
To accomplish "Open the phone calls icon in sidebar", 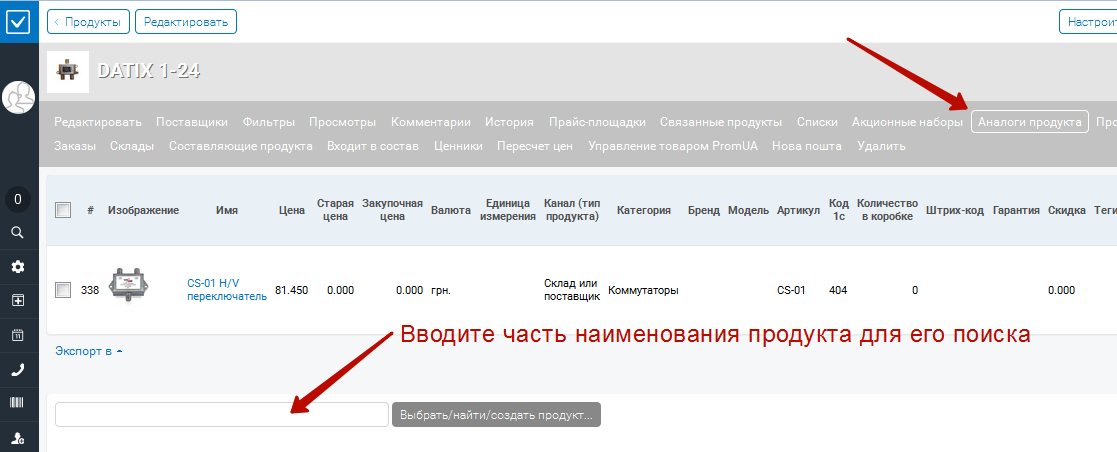I will point(19,369).
